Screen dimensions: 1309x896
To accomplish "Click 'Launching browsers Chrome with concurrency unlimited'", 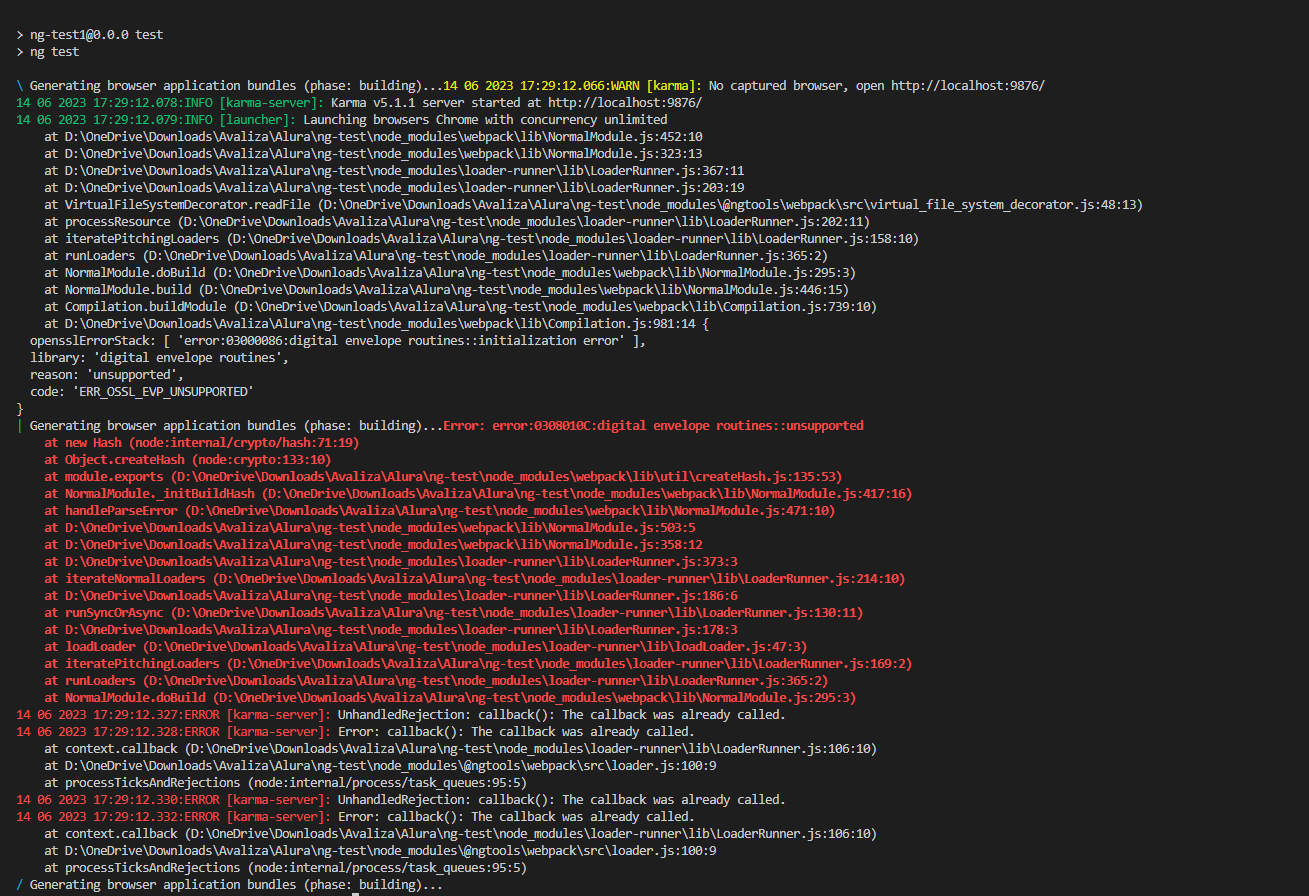I will point(485,120).
